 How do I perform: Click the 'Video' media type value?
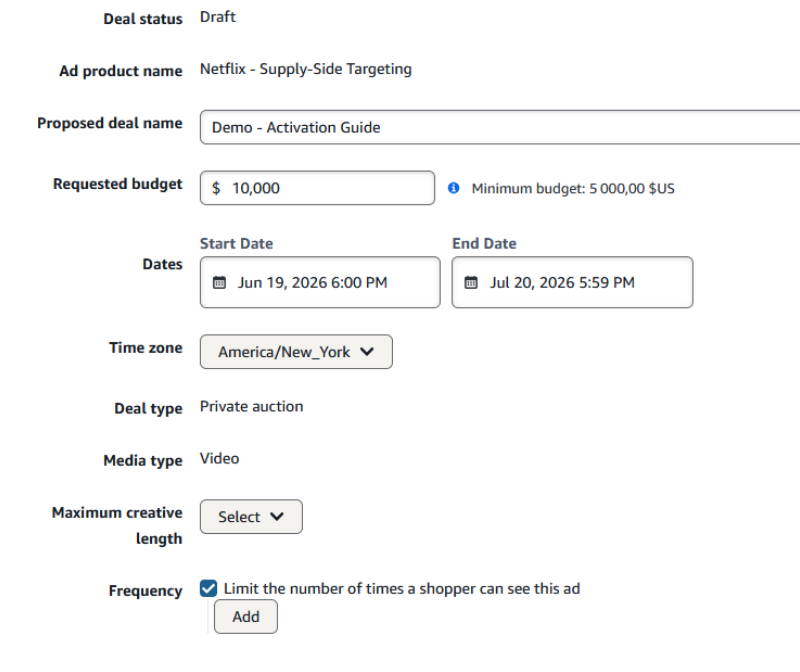219,459
